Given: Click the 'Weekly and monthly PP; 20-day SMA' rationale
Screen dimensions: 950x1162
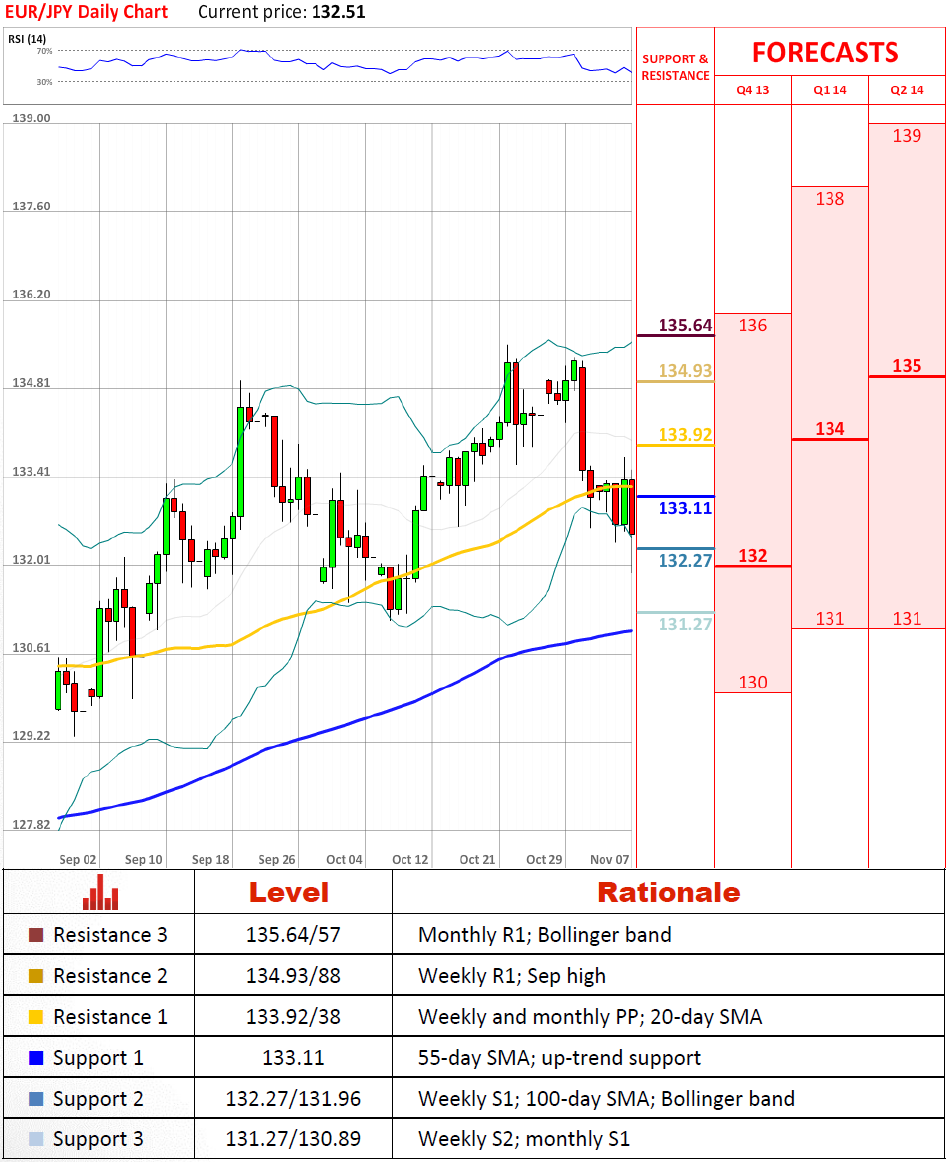Looking at the screenshot, I should tap(590, 1017).
